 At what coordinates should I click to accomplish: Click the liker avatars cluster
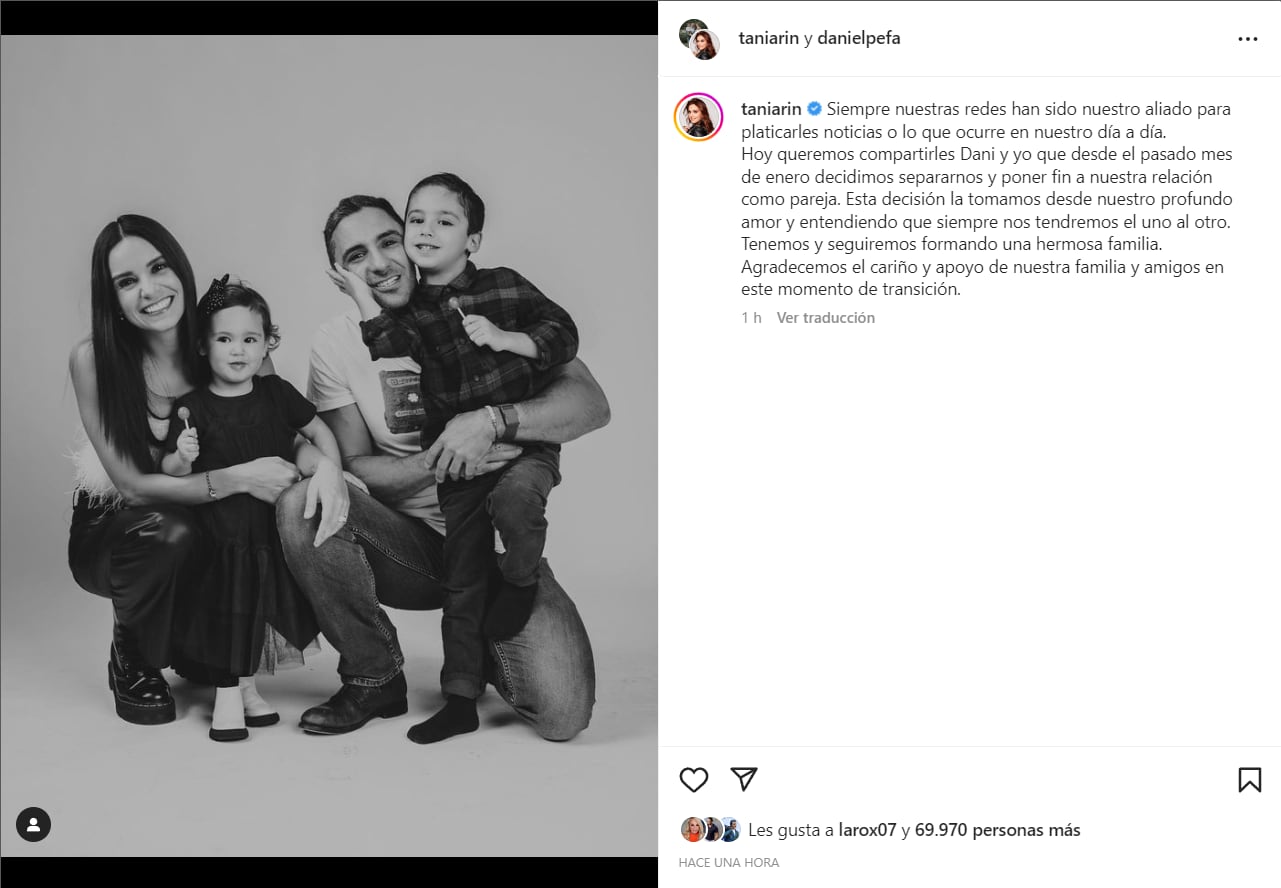coord(710,829)
